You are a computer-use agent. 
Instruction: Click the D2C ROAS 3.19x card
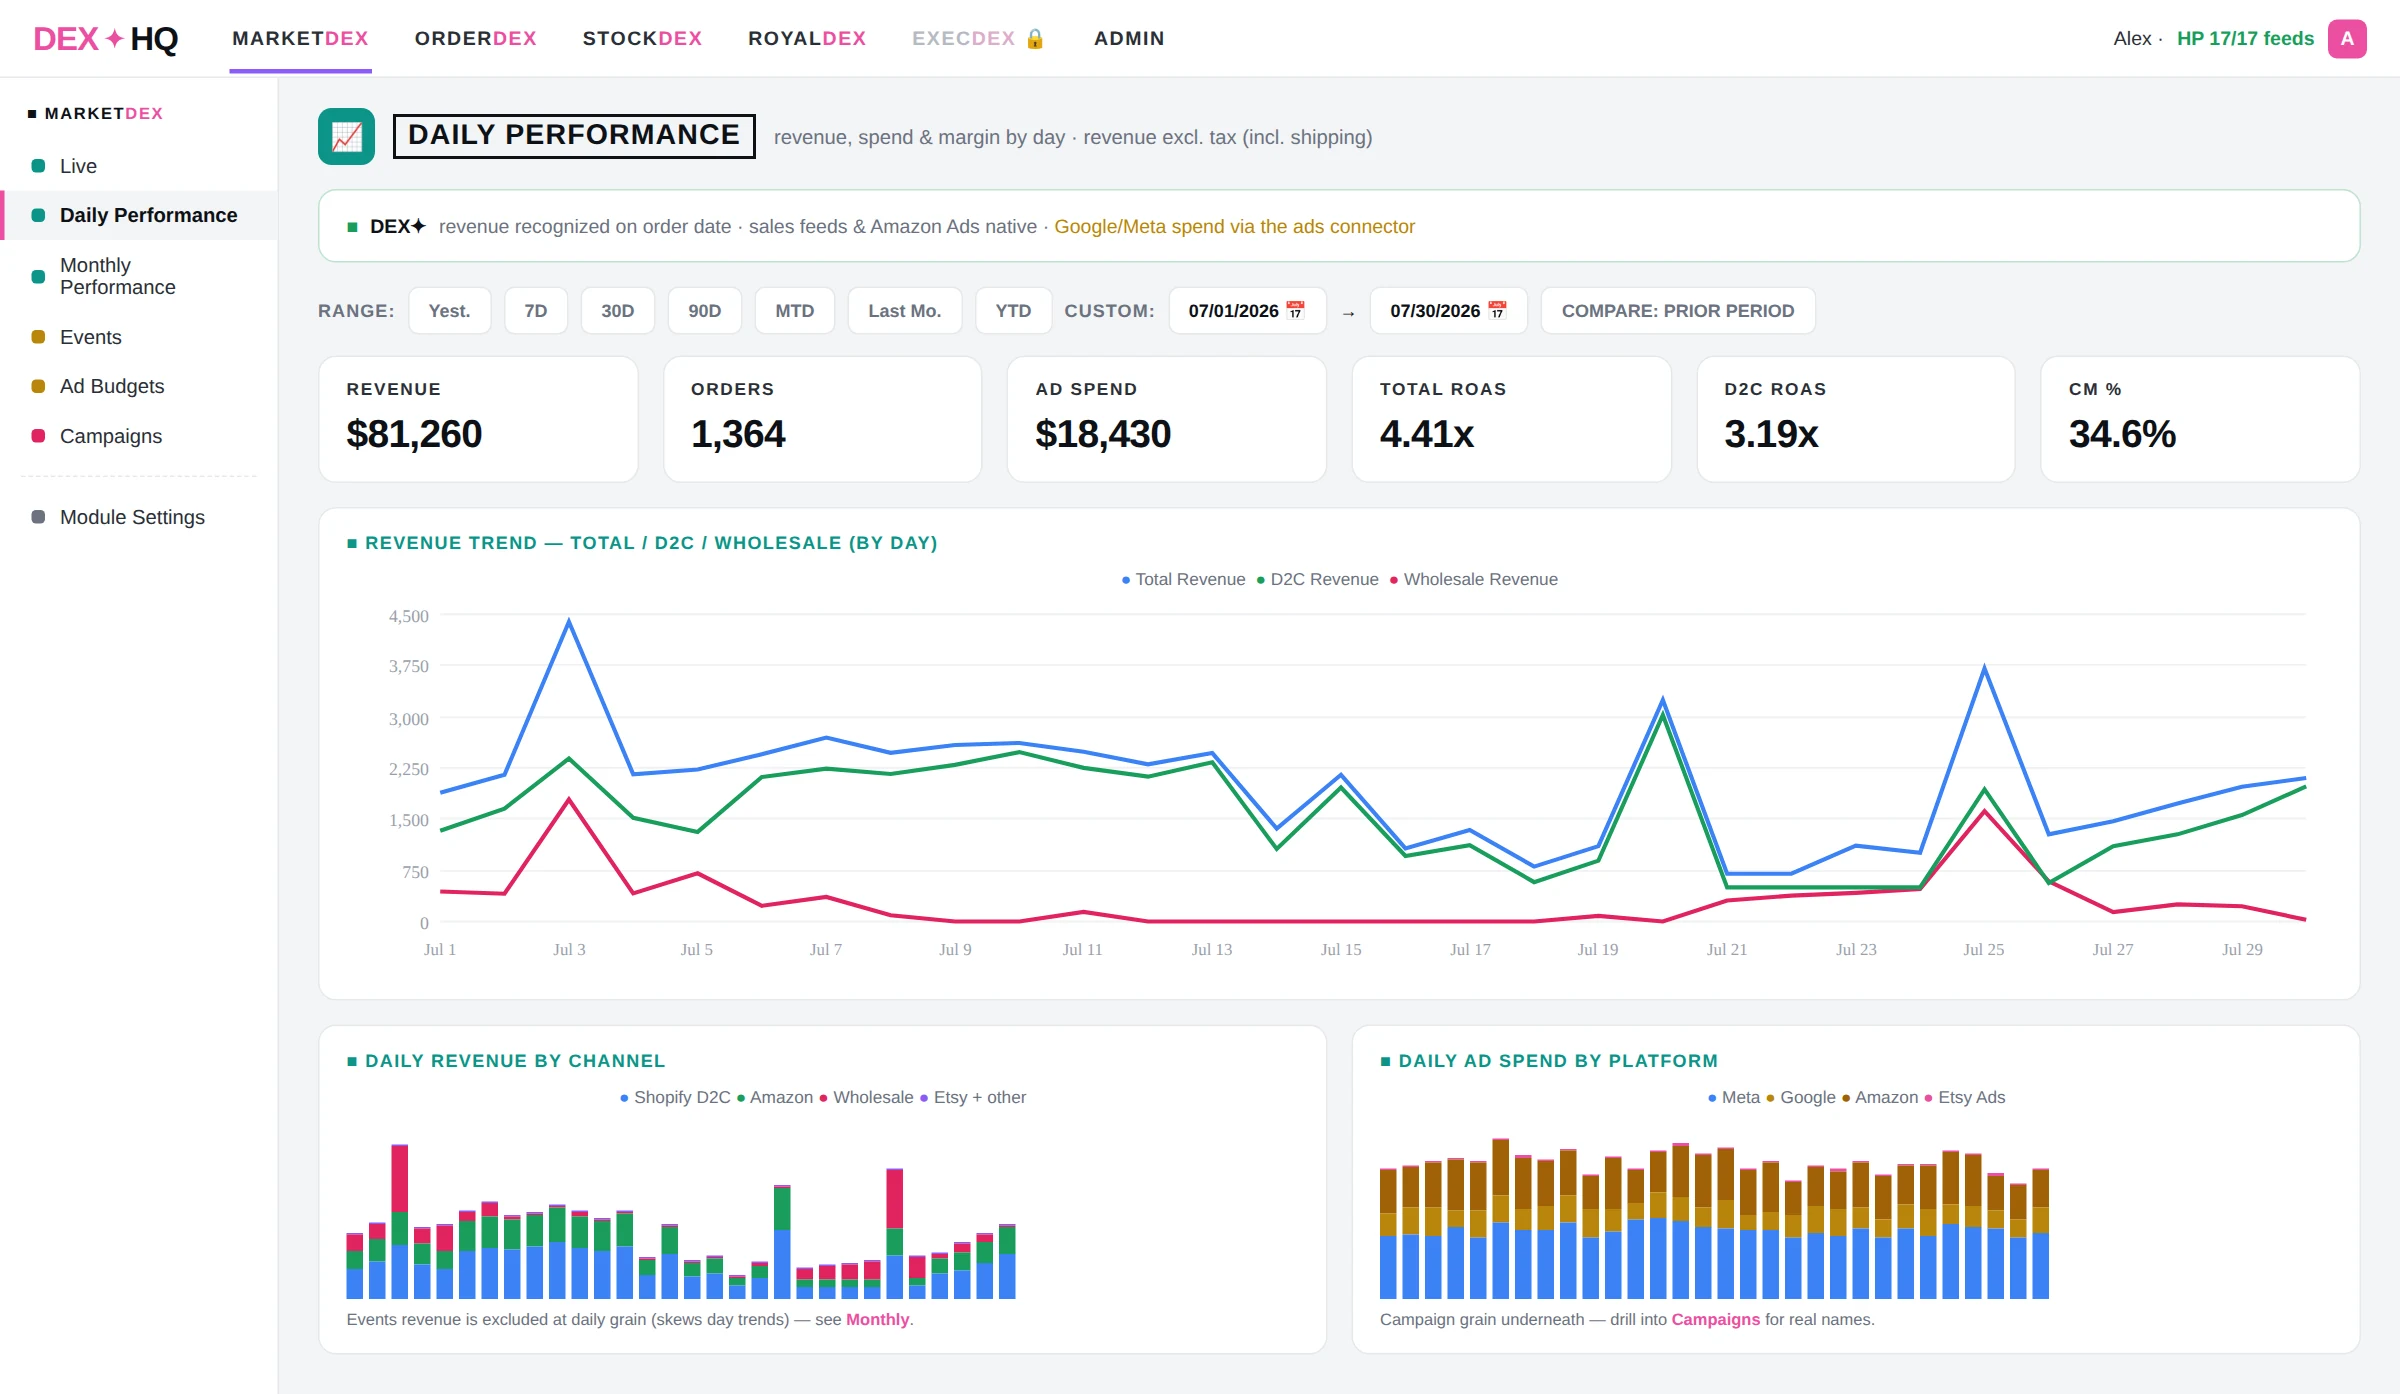point(1856,419)
